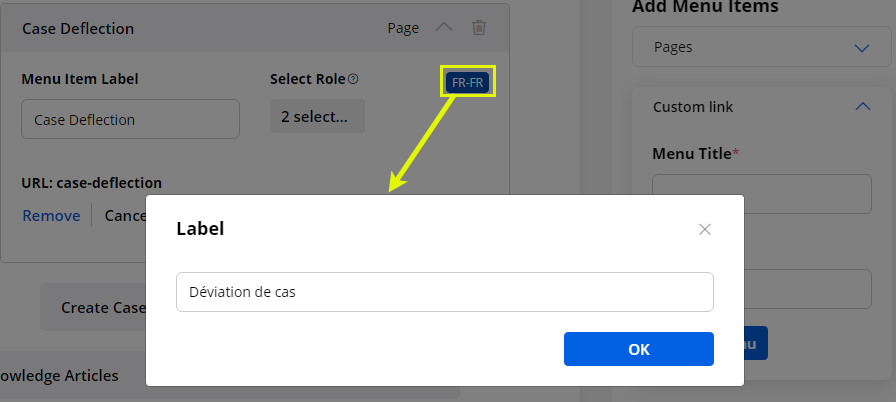Open the Select Role dropdown showing 2 selected
896x402 pixels.
point(316,117)
